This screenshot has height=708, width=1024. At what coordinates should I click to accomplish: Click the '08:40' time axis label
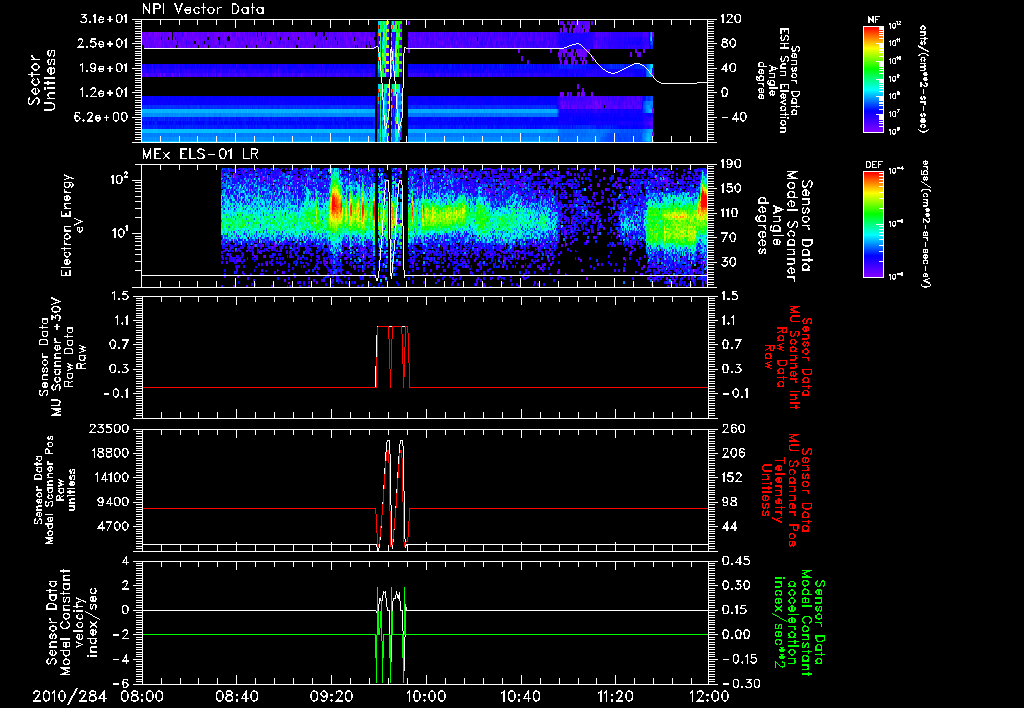pyautogui.click(x=237, y=696)
